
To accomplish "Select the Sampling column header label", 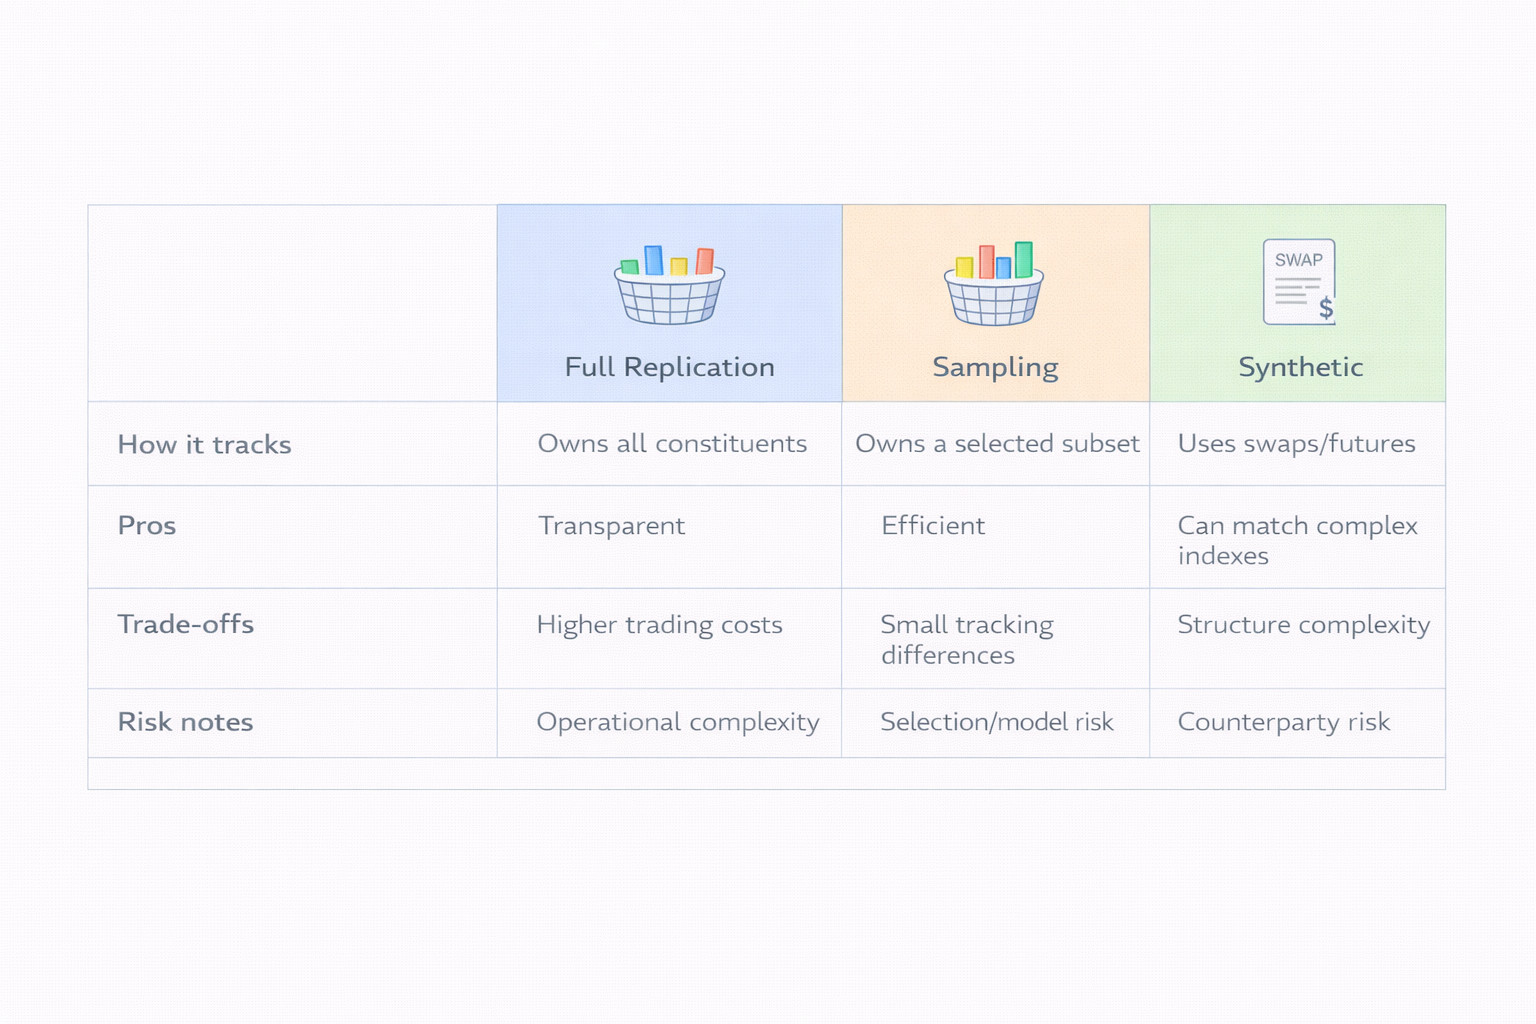I will pyautogui.click(x=995, y=367).
